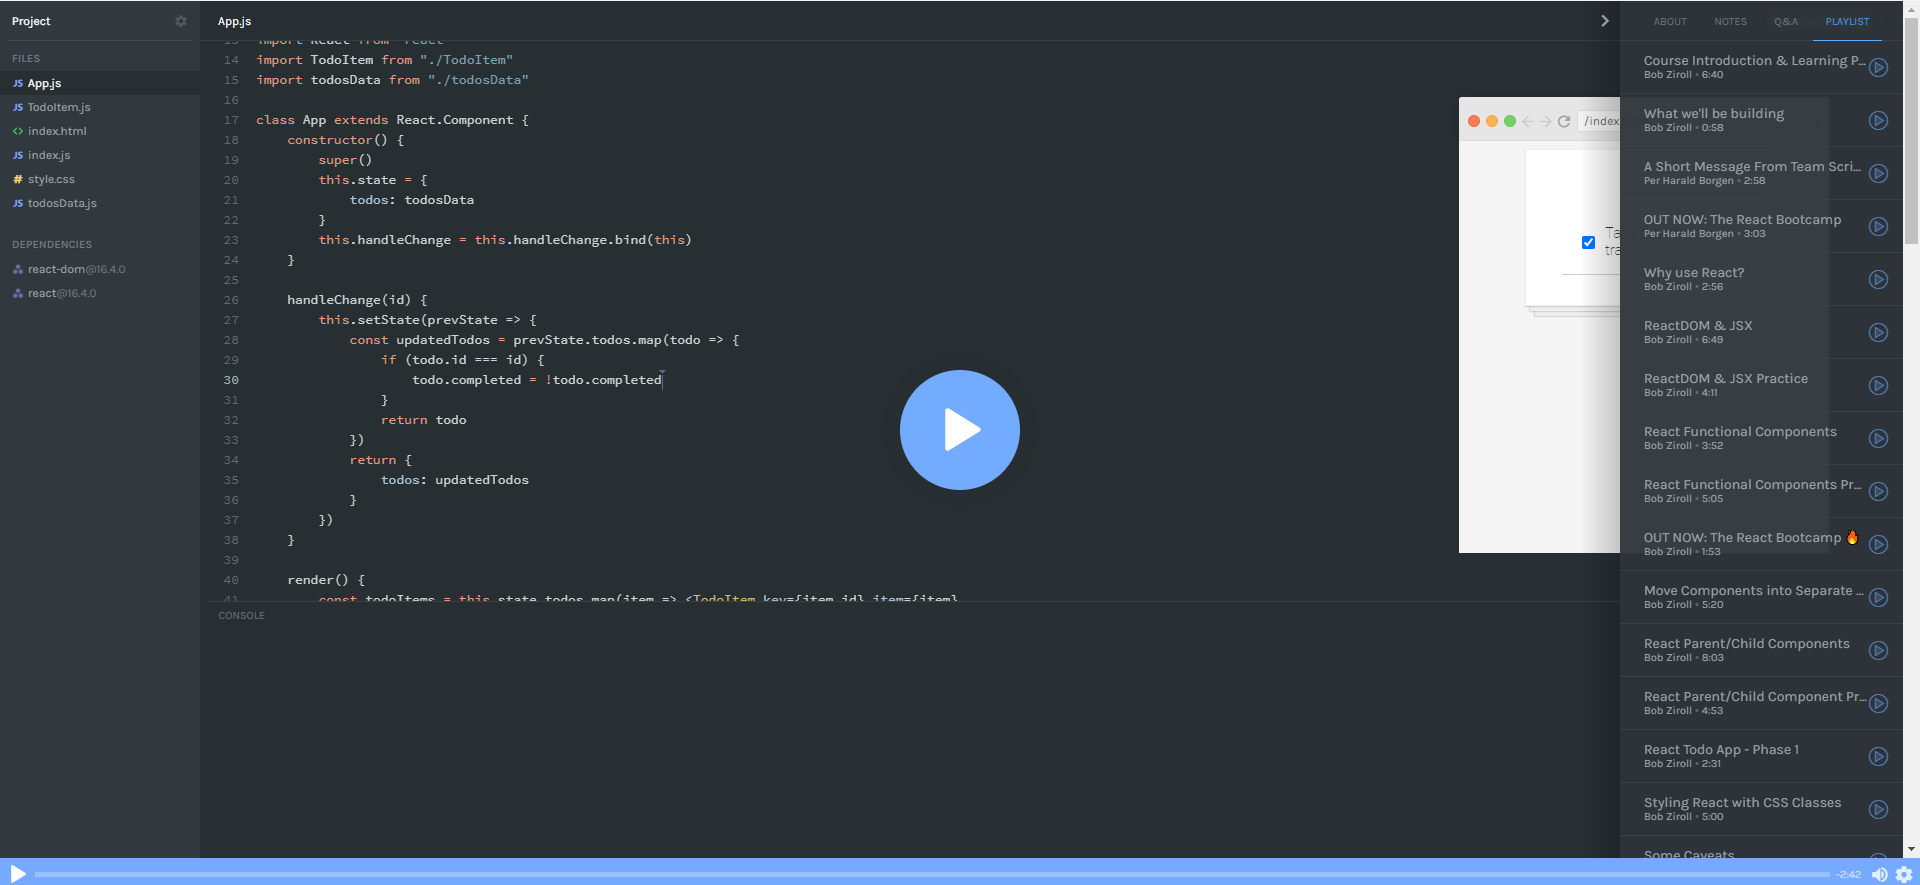Switch to the Q&A tab
Screen dimensions: 1920x885
coord(1786,21)
